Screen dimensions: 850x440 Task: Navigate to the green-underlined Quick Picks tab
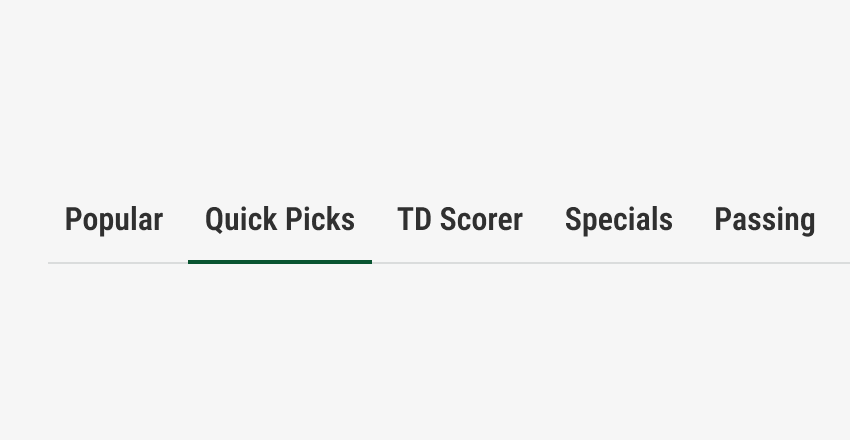[280, 220]
